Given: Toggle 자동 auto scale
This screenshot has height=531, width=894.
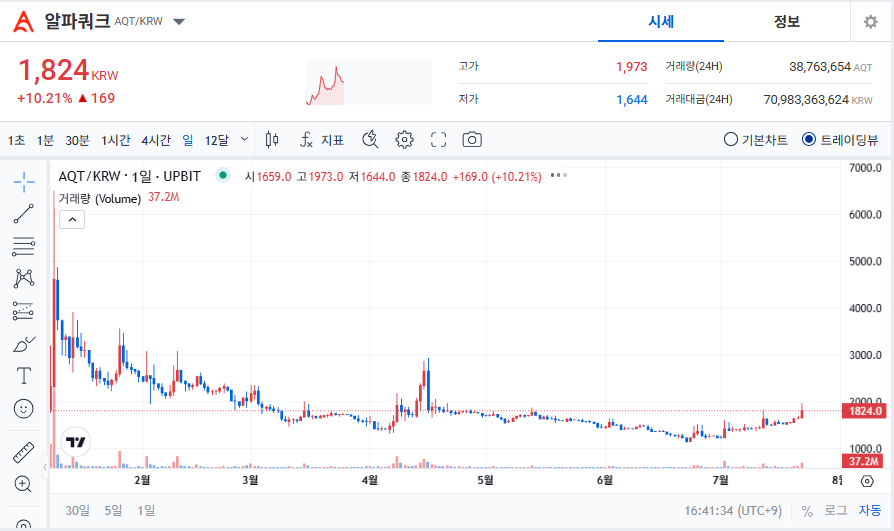Looking at the screenshot, I should click(x=870, y=510).
